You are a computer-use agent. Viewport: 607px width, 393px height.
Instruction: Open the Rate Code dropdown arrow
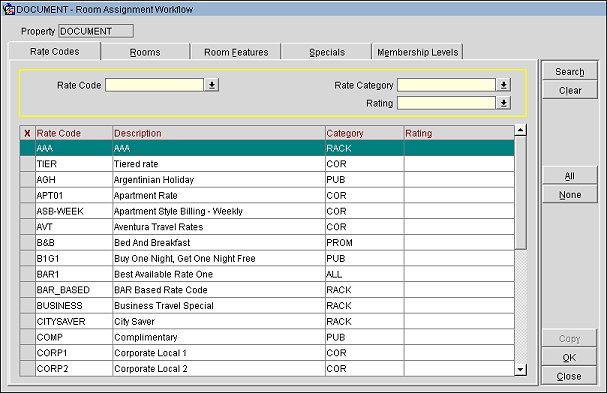point(212,85)
